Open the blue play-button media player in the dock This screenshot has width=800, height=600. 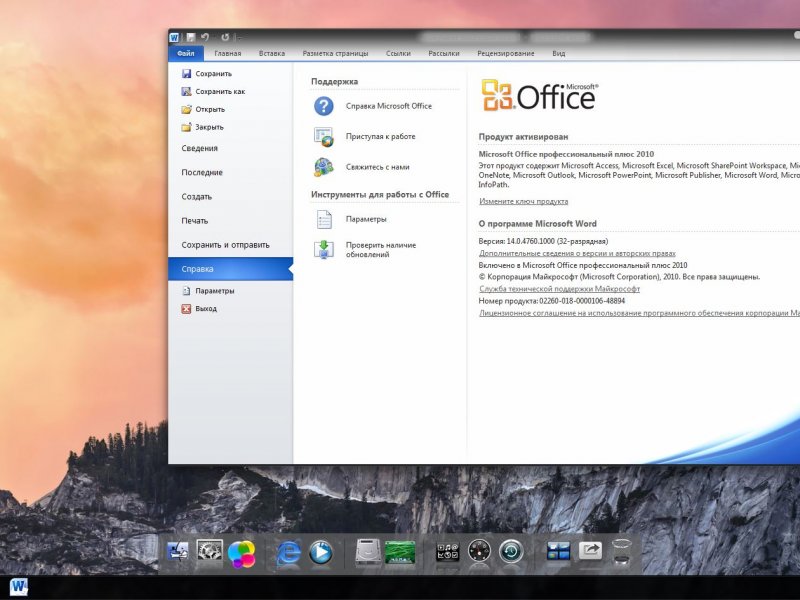(x=321, y=553)
